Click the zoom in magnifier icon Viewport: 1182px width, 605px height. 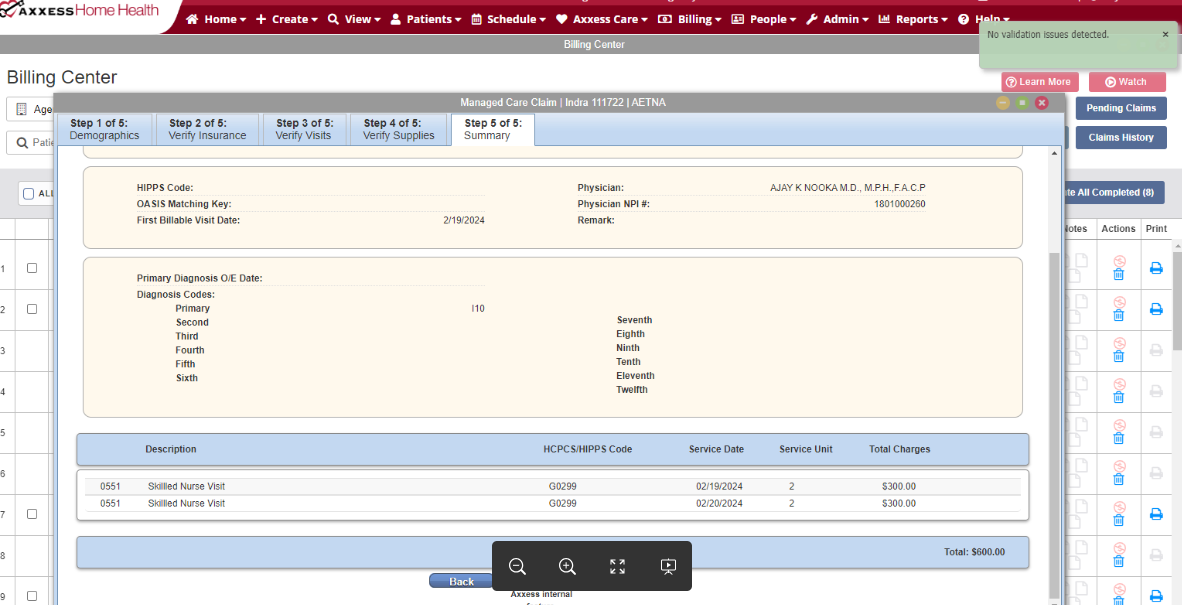coord(567,567)
